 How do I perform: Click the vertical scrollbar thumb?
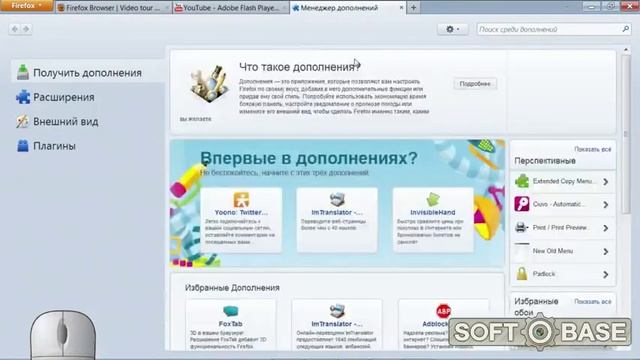point(626,135)
